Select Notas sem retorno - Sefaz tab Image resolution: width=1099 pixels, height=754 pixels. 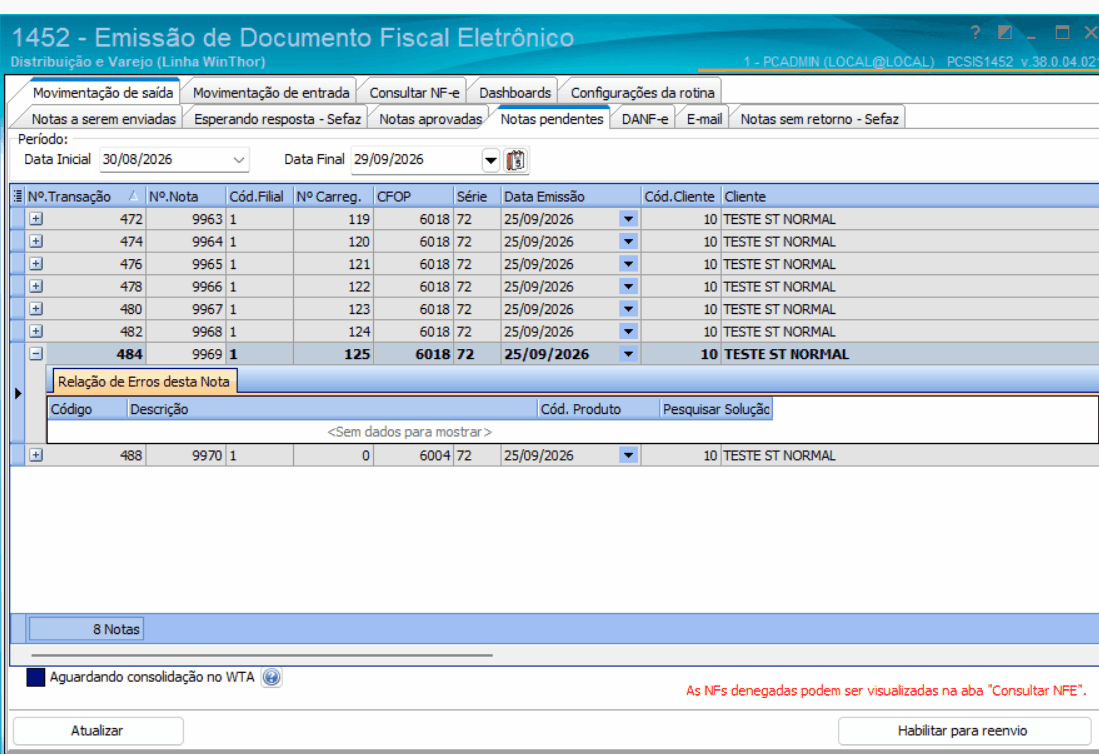(819, 119)
